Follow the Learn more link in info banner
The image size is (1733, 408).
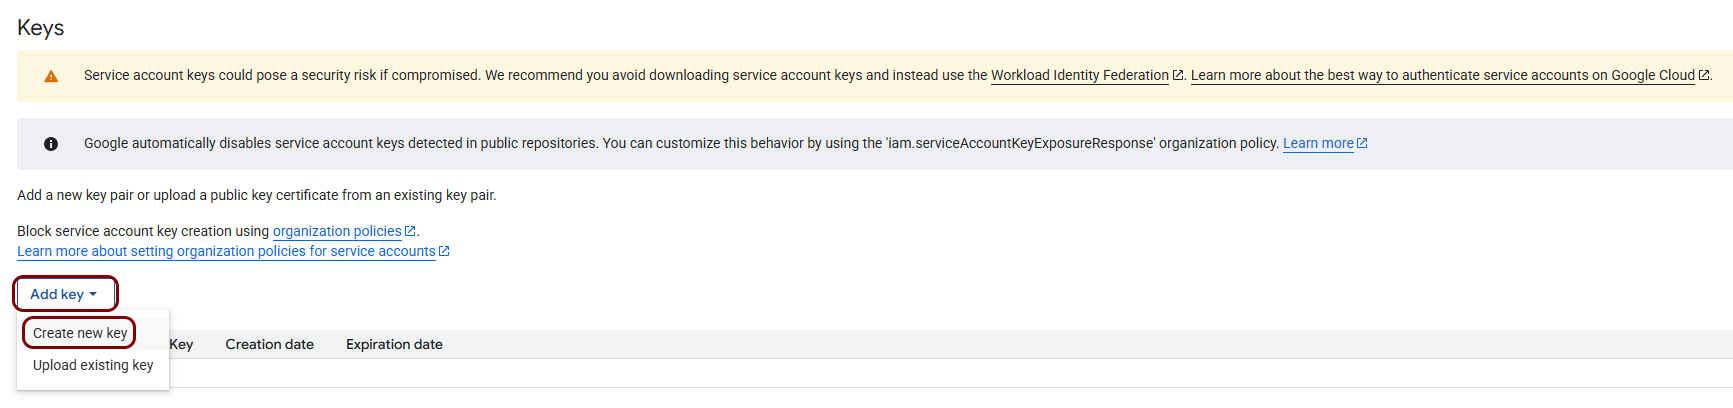coord(1318,143)
